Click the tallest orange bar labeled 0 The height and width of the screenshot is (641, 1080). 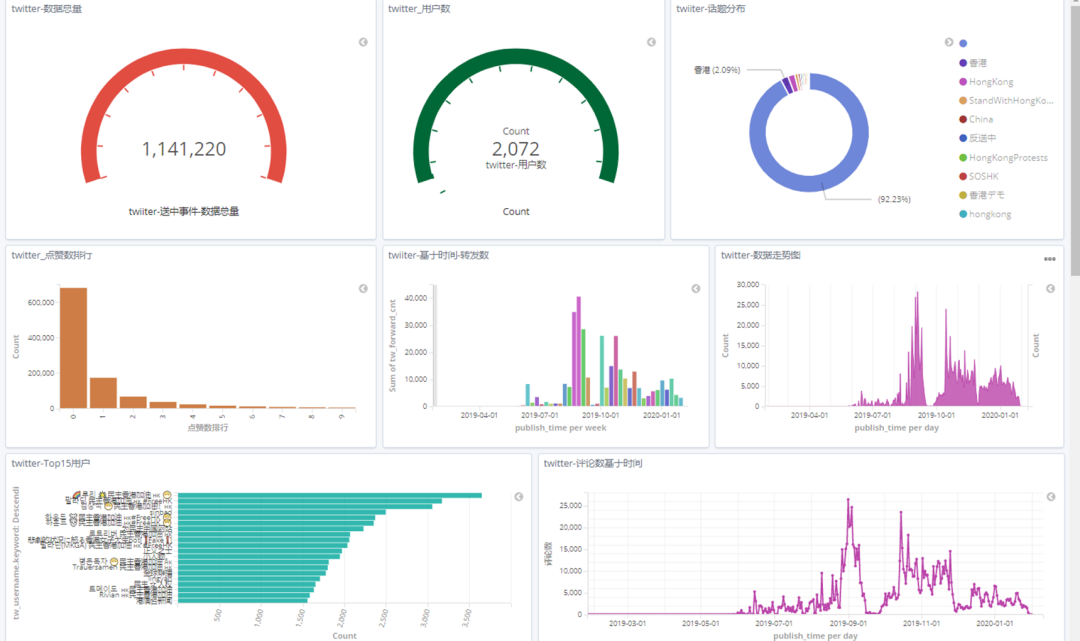pos(74,348)
